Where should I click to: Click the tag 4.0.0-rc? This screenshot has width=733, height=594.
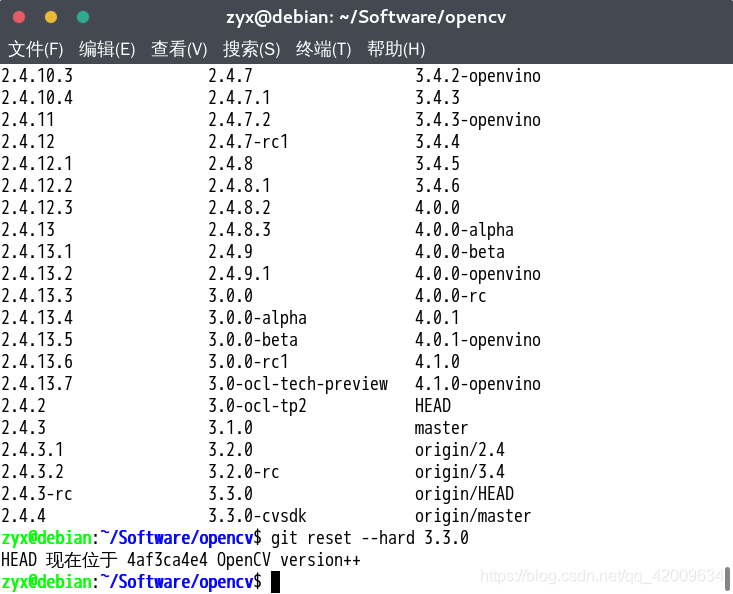tap(451, 295)
